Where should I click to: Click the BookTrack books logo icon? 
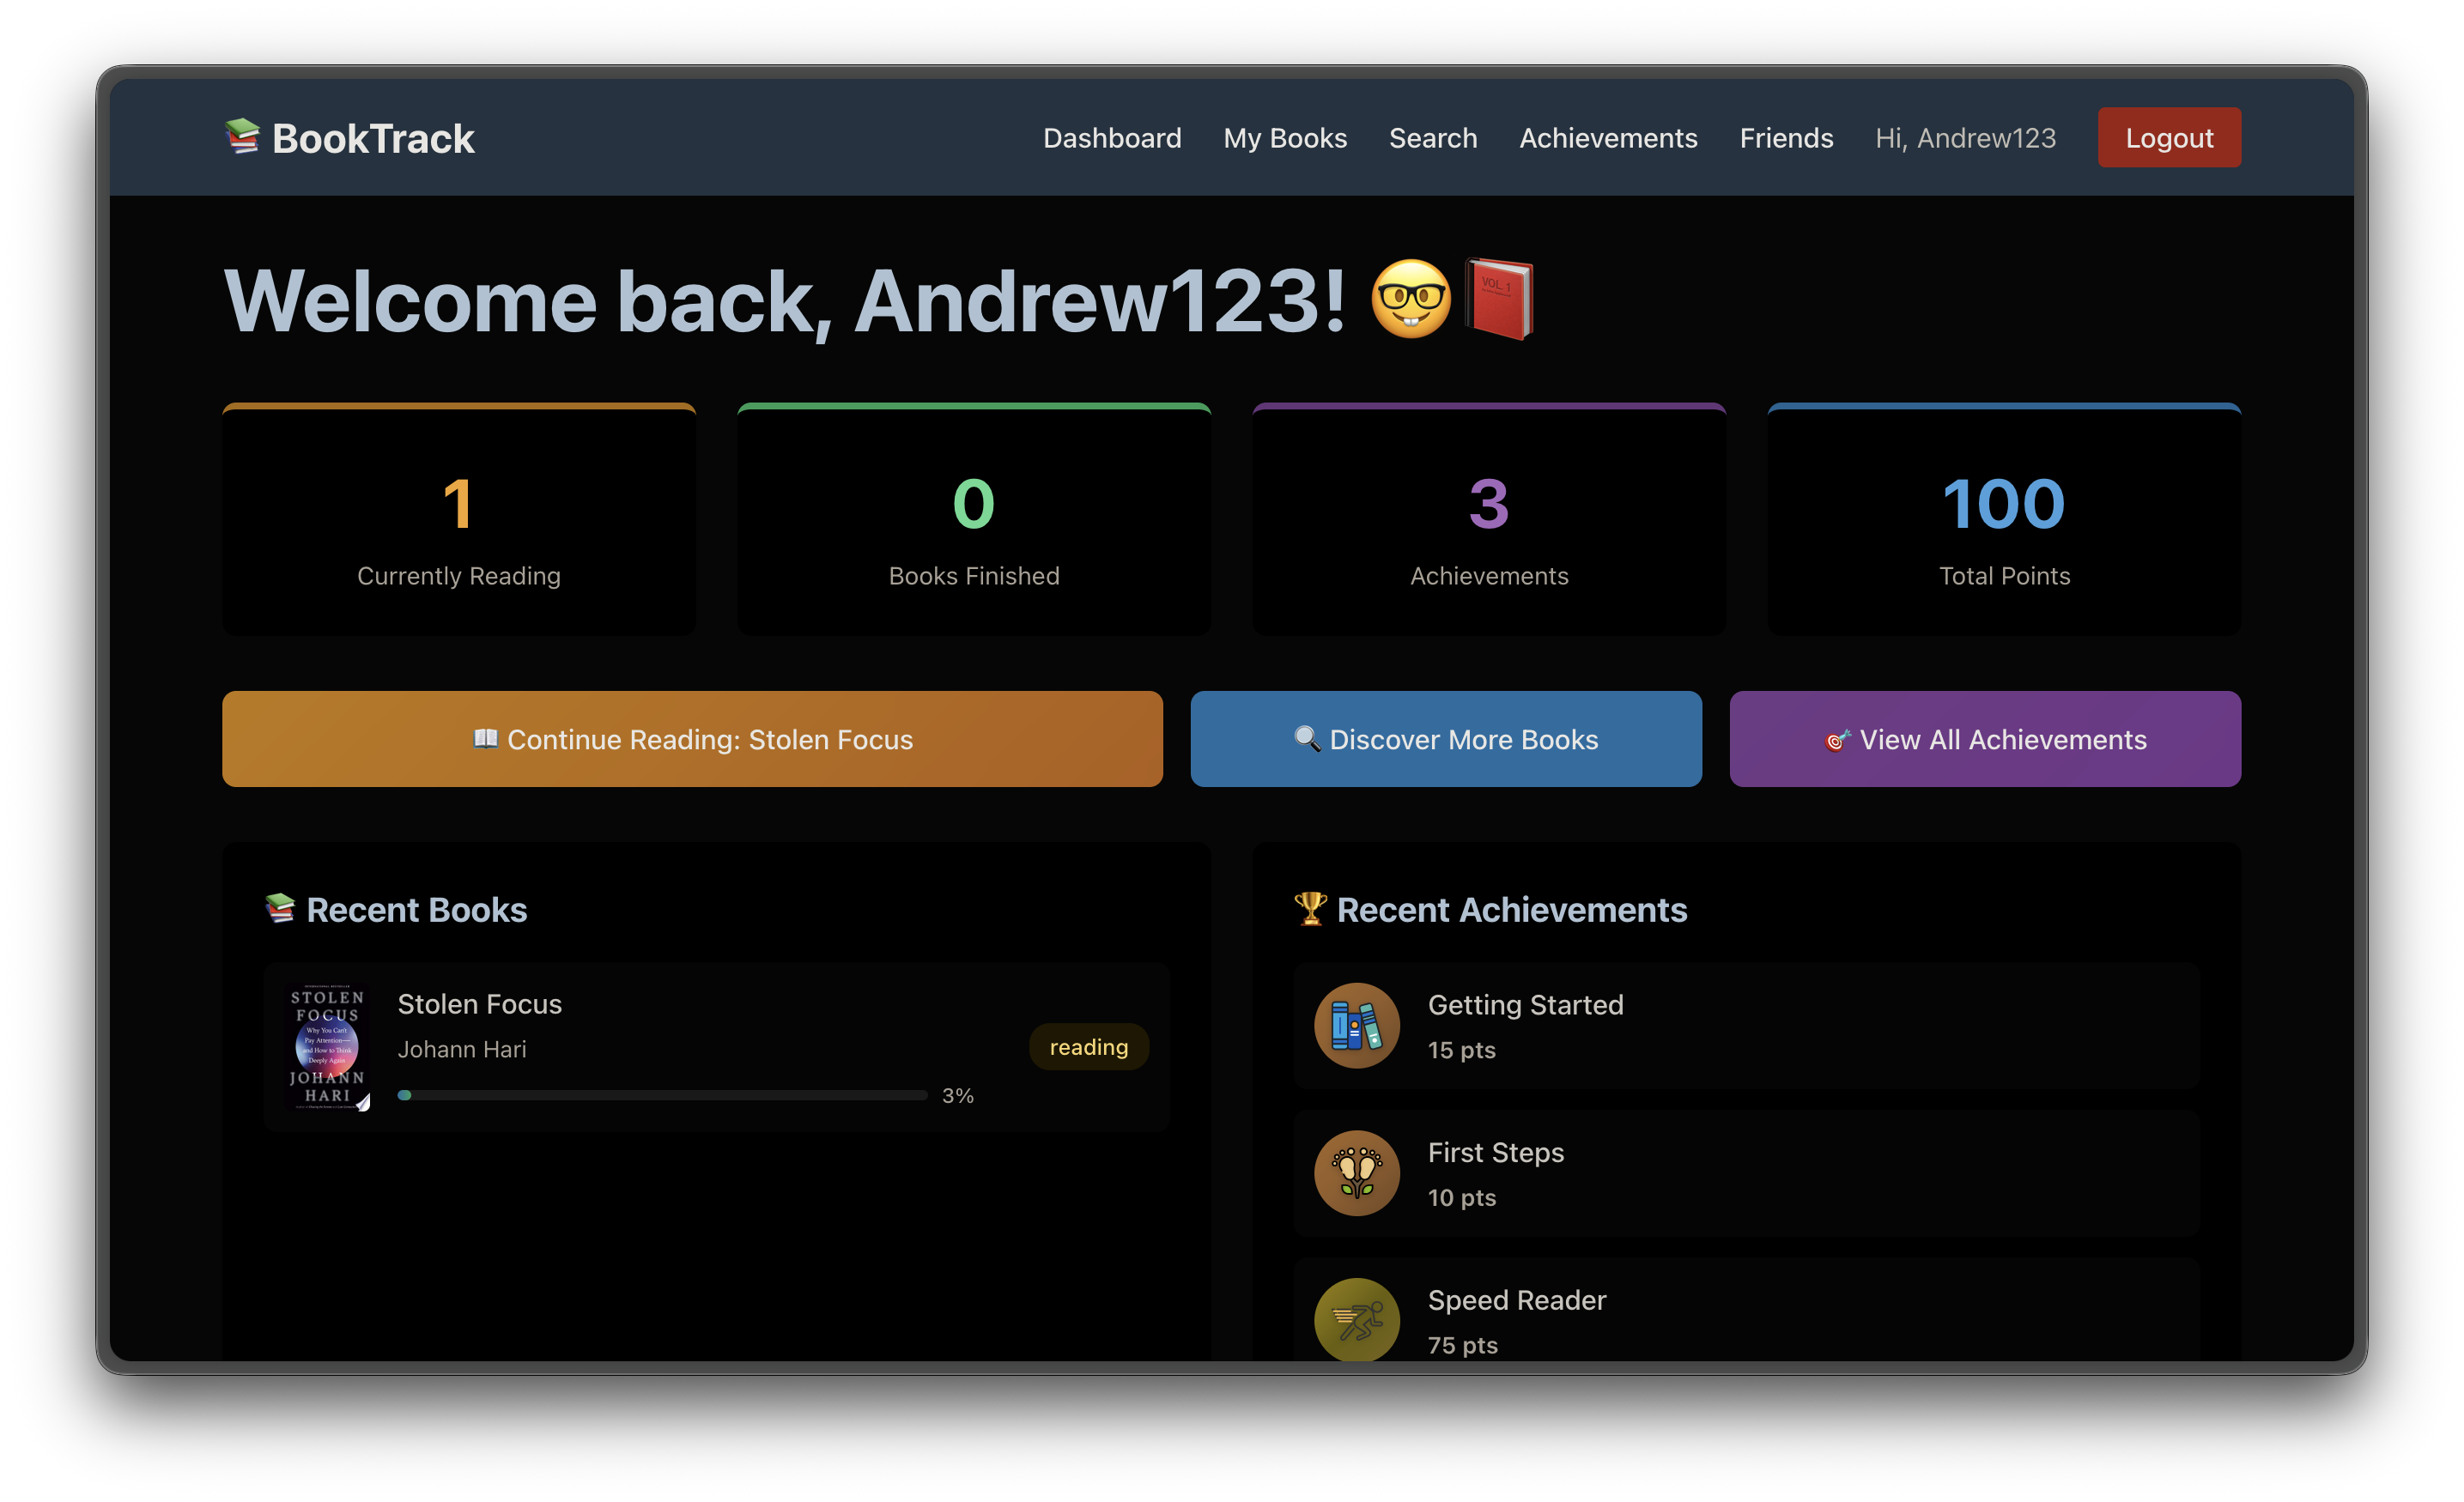pos(242,137)
